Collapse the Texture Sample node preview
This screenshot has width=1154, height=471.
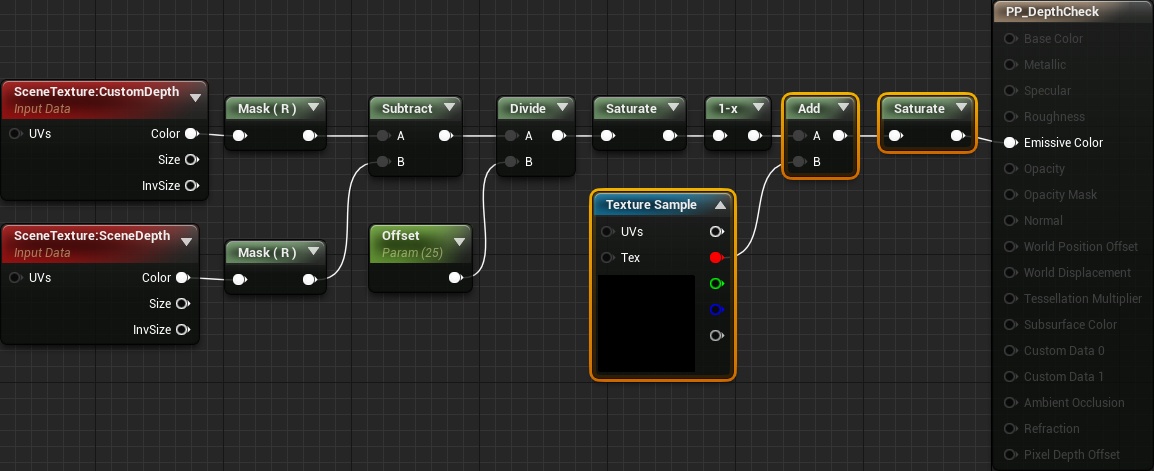click(x=721, y=205)
